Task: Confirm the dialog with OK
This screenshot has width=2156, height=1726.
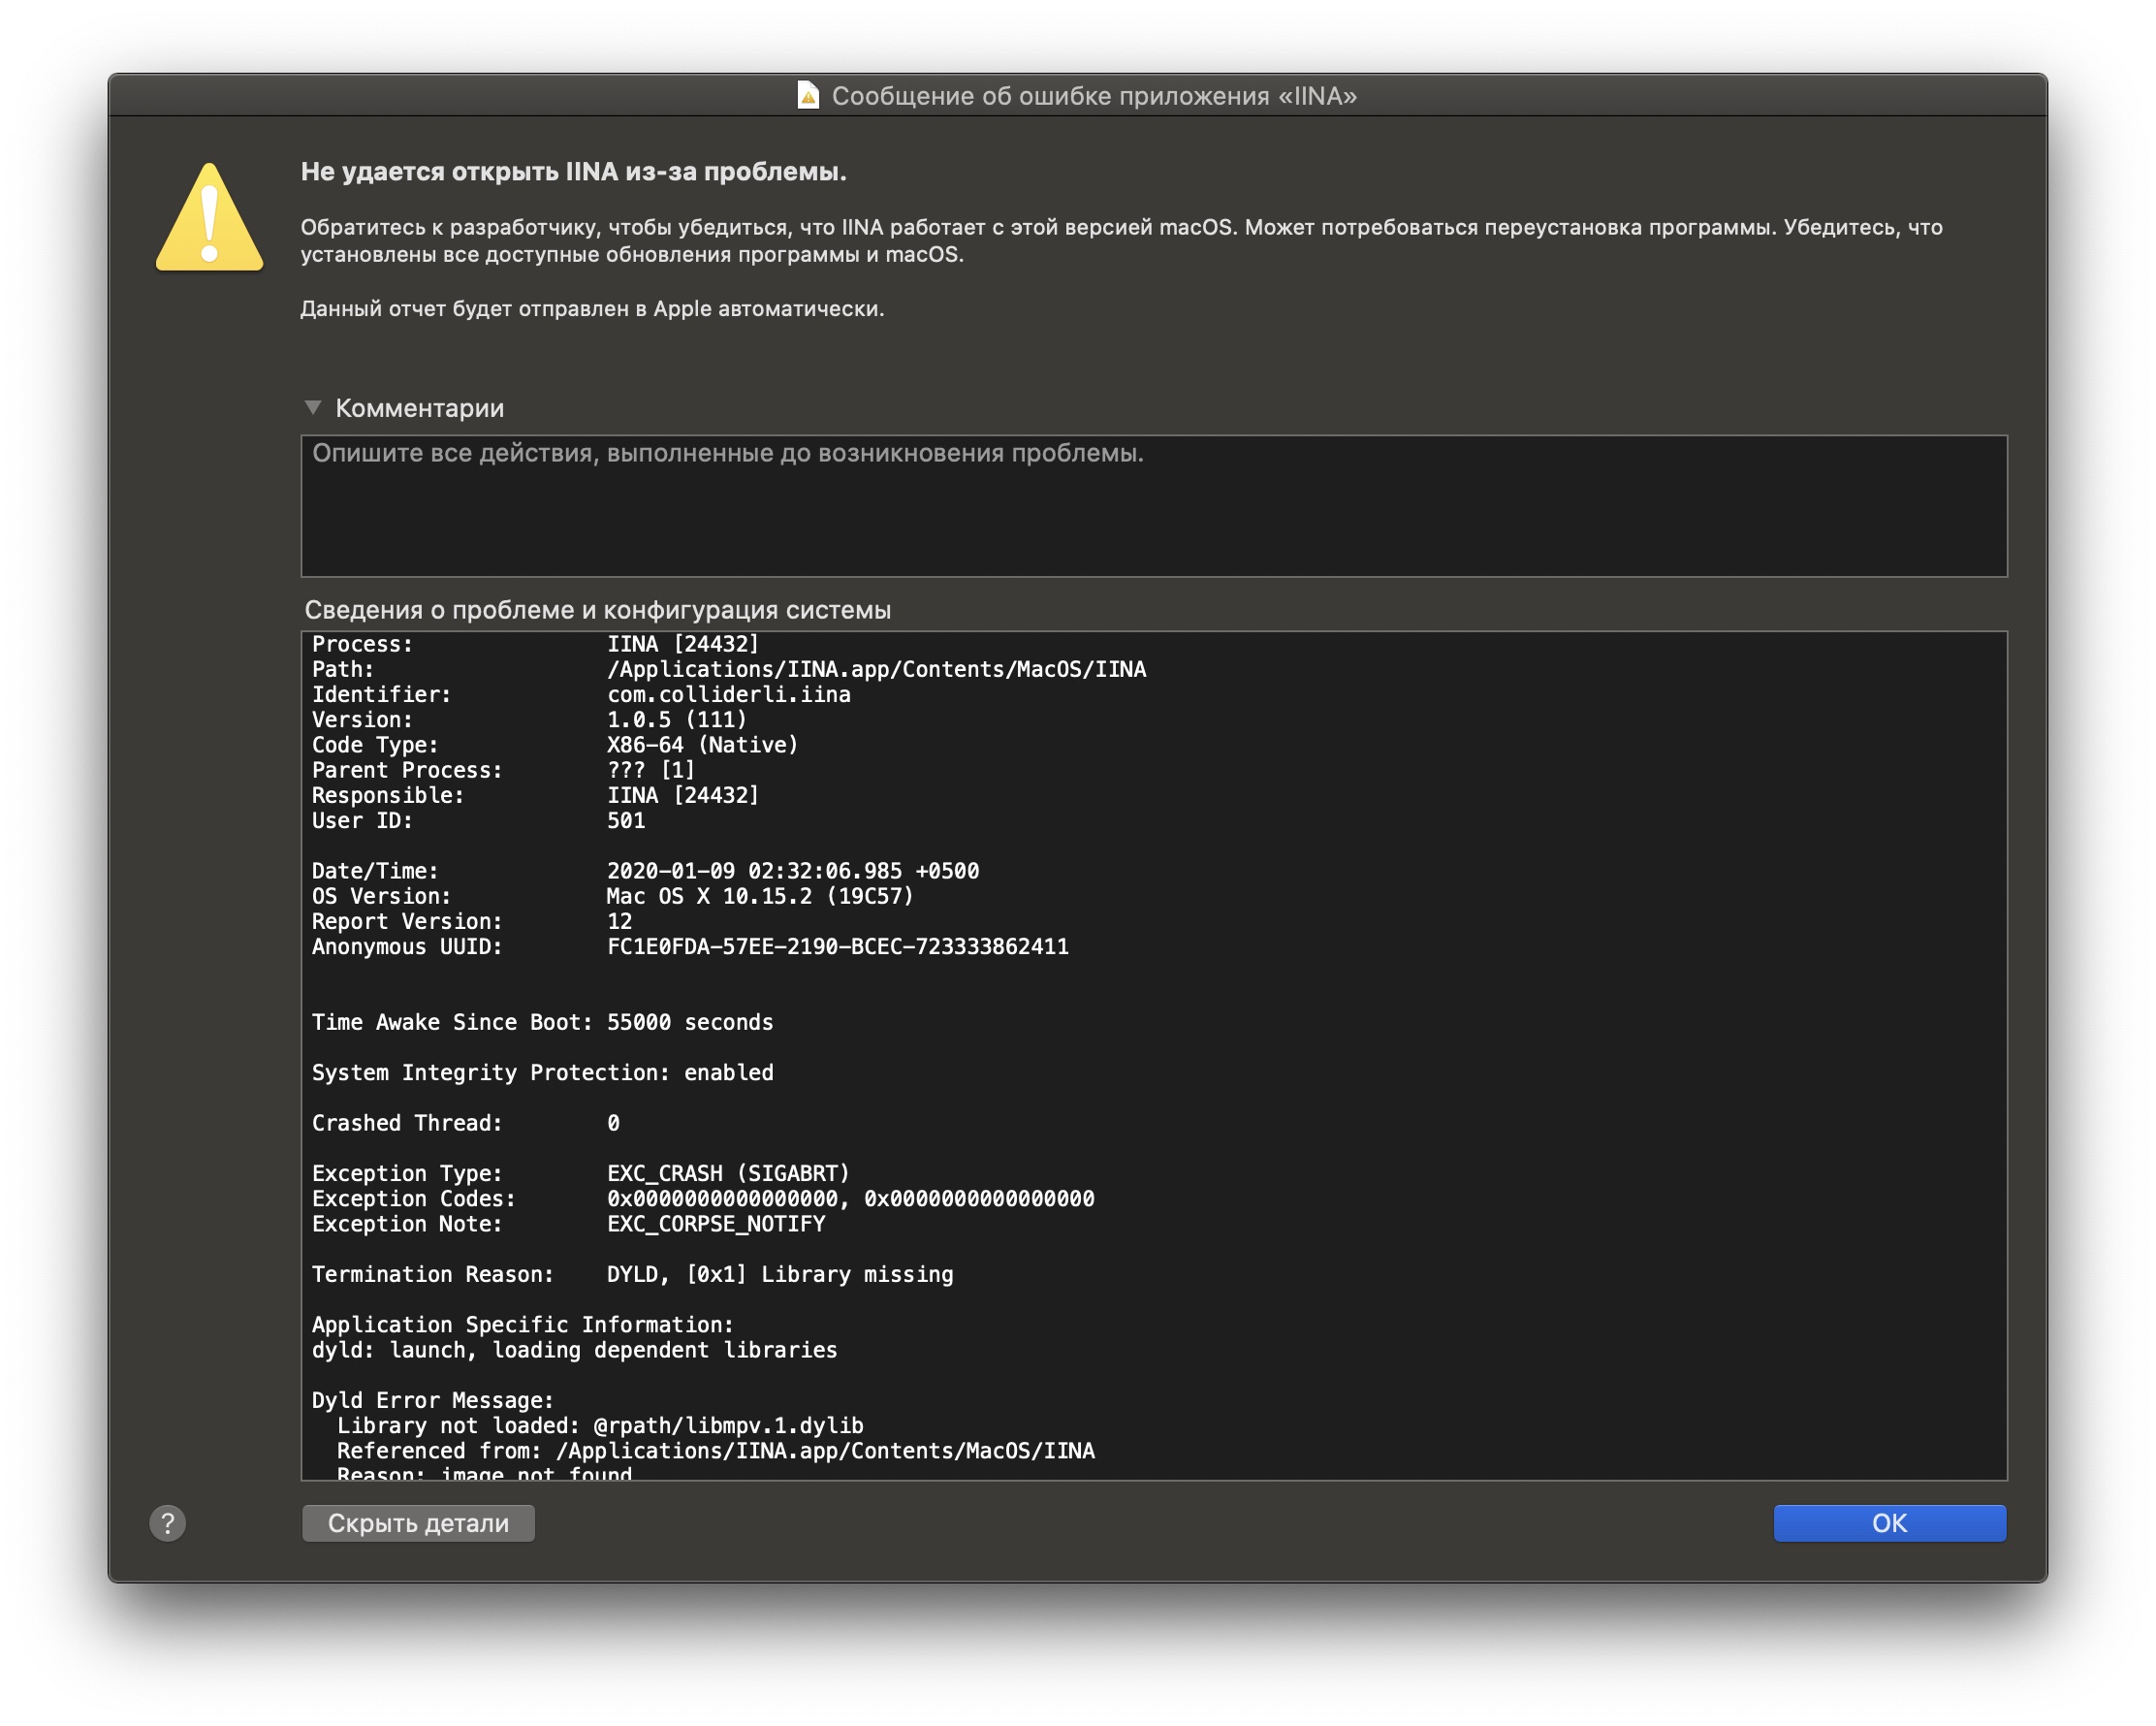Action: 1888,1523
